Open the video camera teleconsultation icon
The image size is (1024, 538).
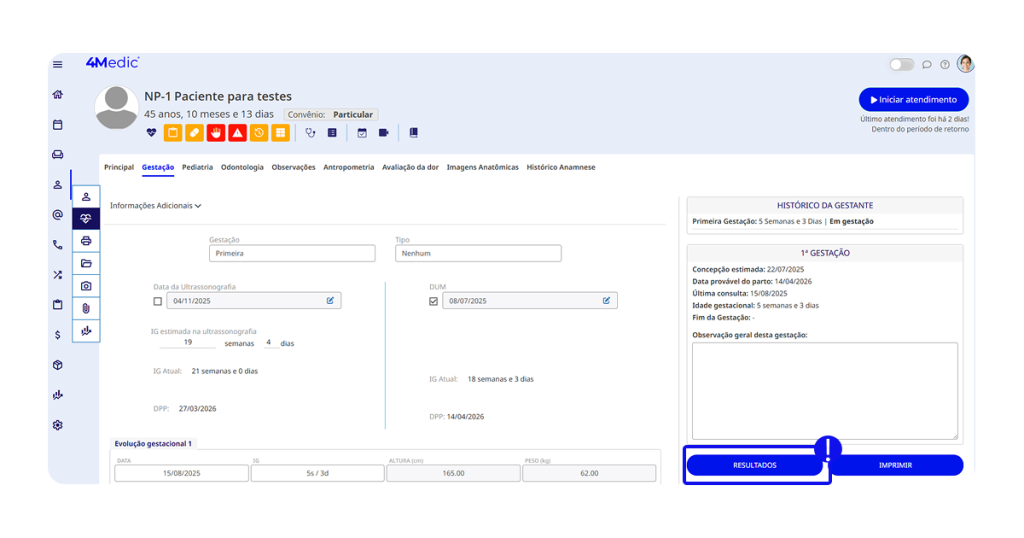point(383,132)
